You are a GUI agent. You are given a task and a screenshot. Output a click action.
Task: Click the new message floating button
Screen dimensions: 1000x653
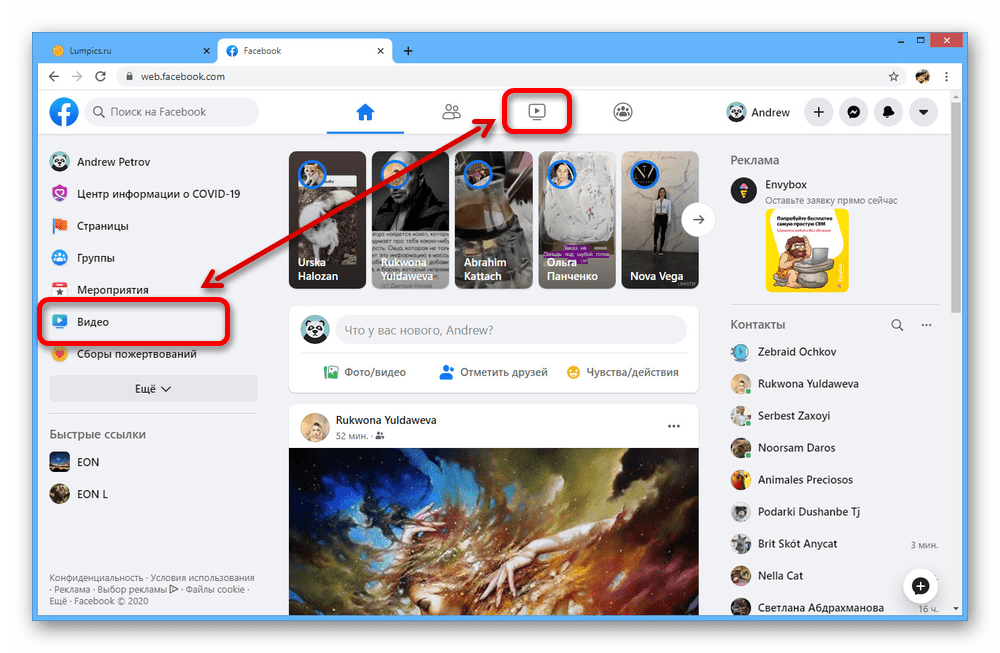click(920, 585)
